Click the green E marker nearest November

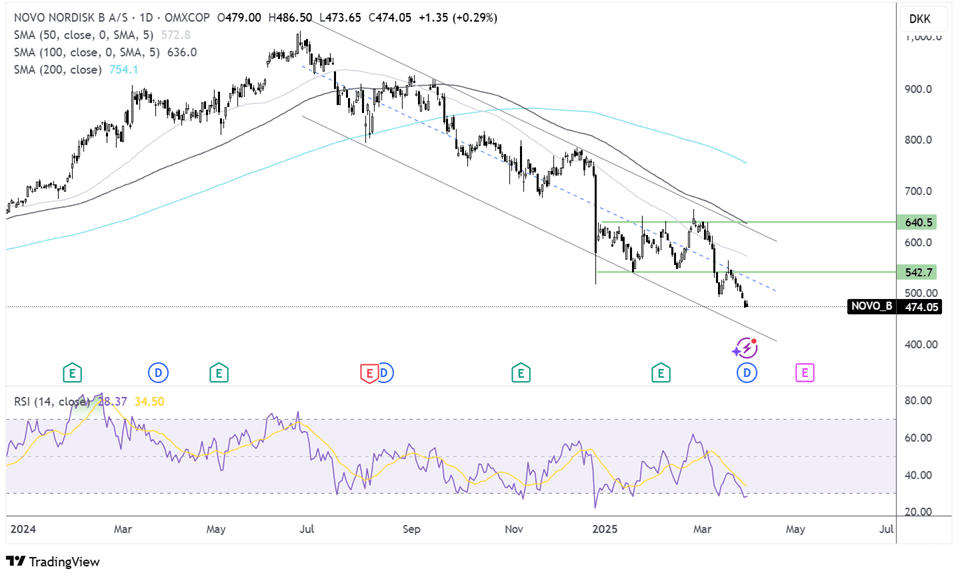pyautogui.click(x=521, y=372)
